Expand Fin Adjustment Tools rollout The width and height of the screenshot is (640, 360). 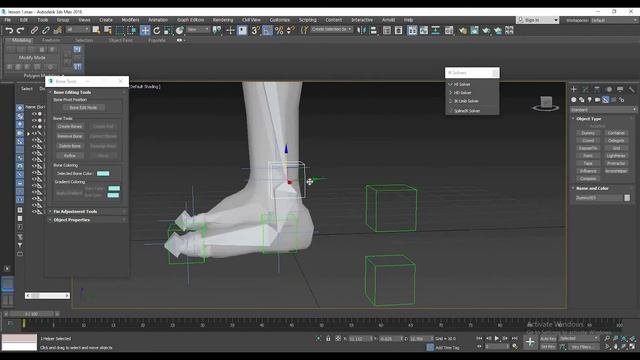[75, 211]
